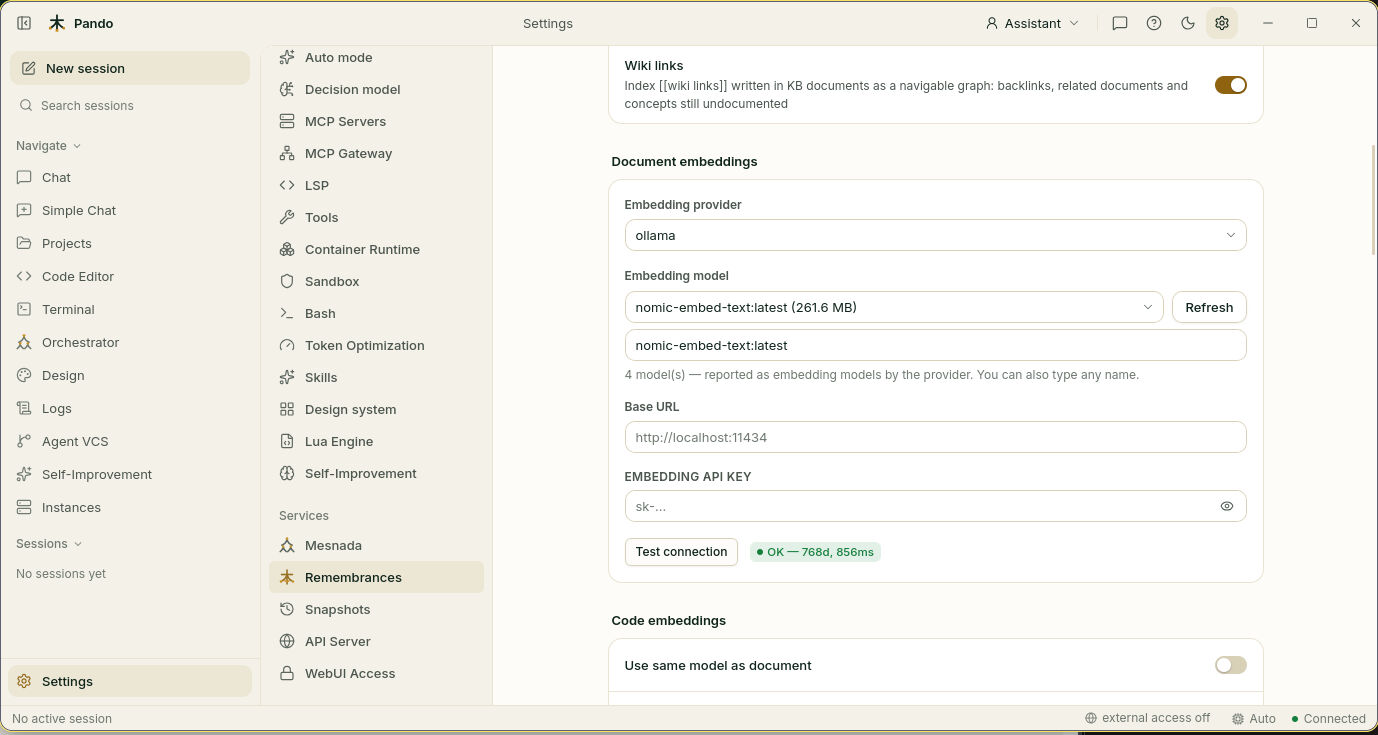The height and width of the screenshot is (735, 1378).
Task: Open the help question mark icon
Action: pos(1154,23)
